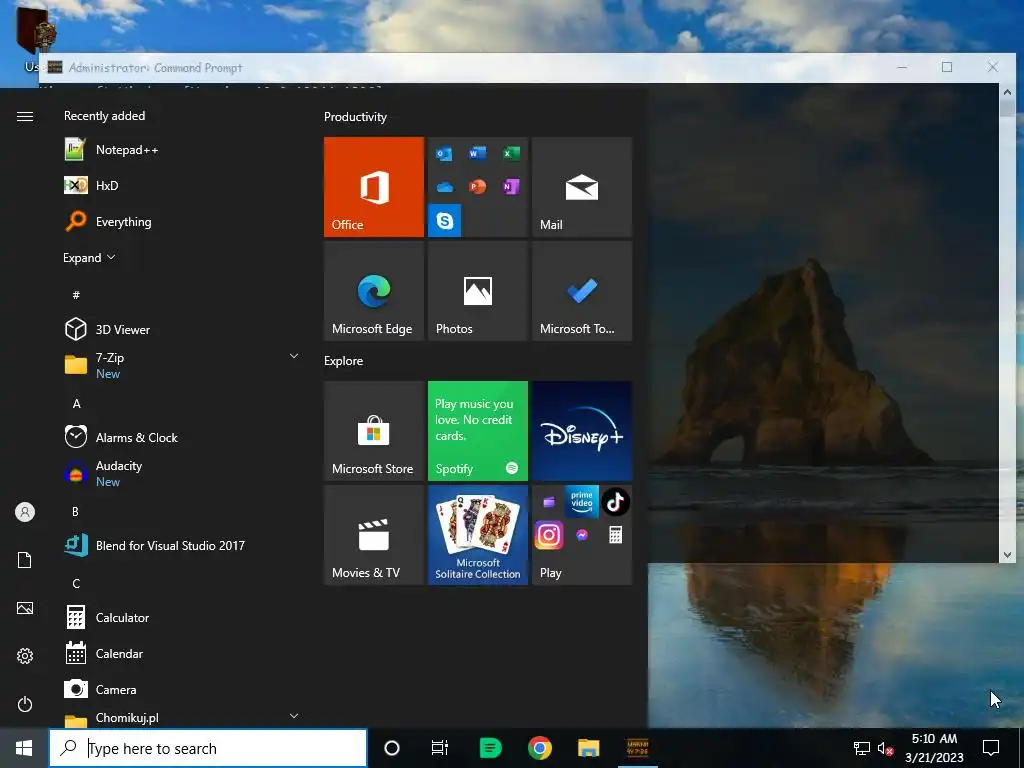Launch Microsoft Edge tile
Image resolution: width=1024 pixels, height=768 pixels.
pyautogui.click(x=374, y=291)
